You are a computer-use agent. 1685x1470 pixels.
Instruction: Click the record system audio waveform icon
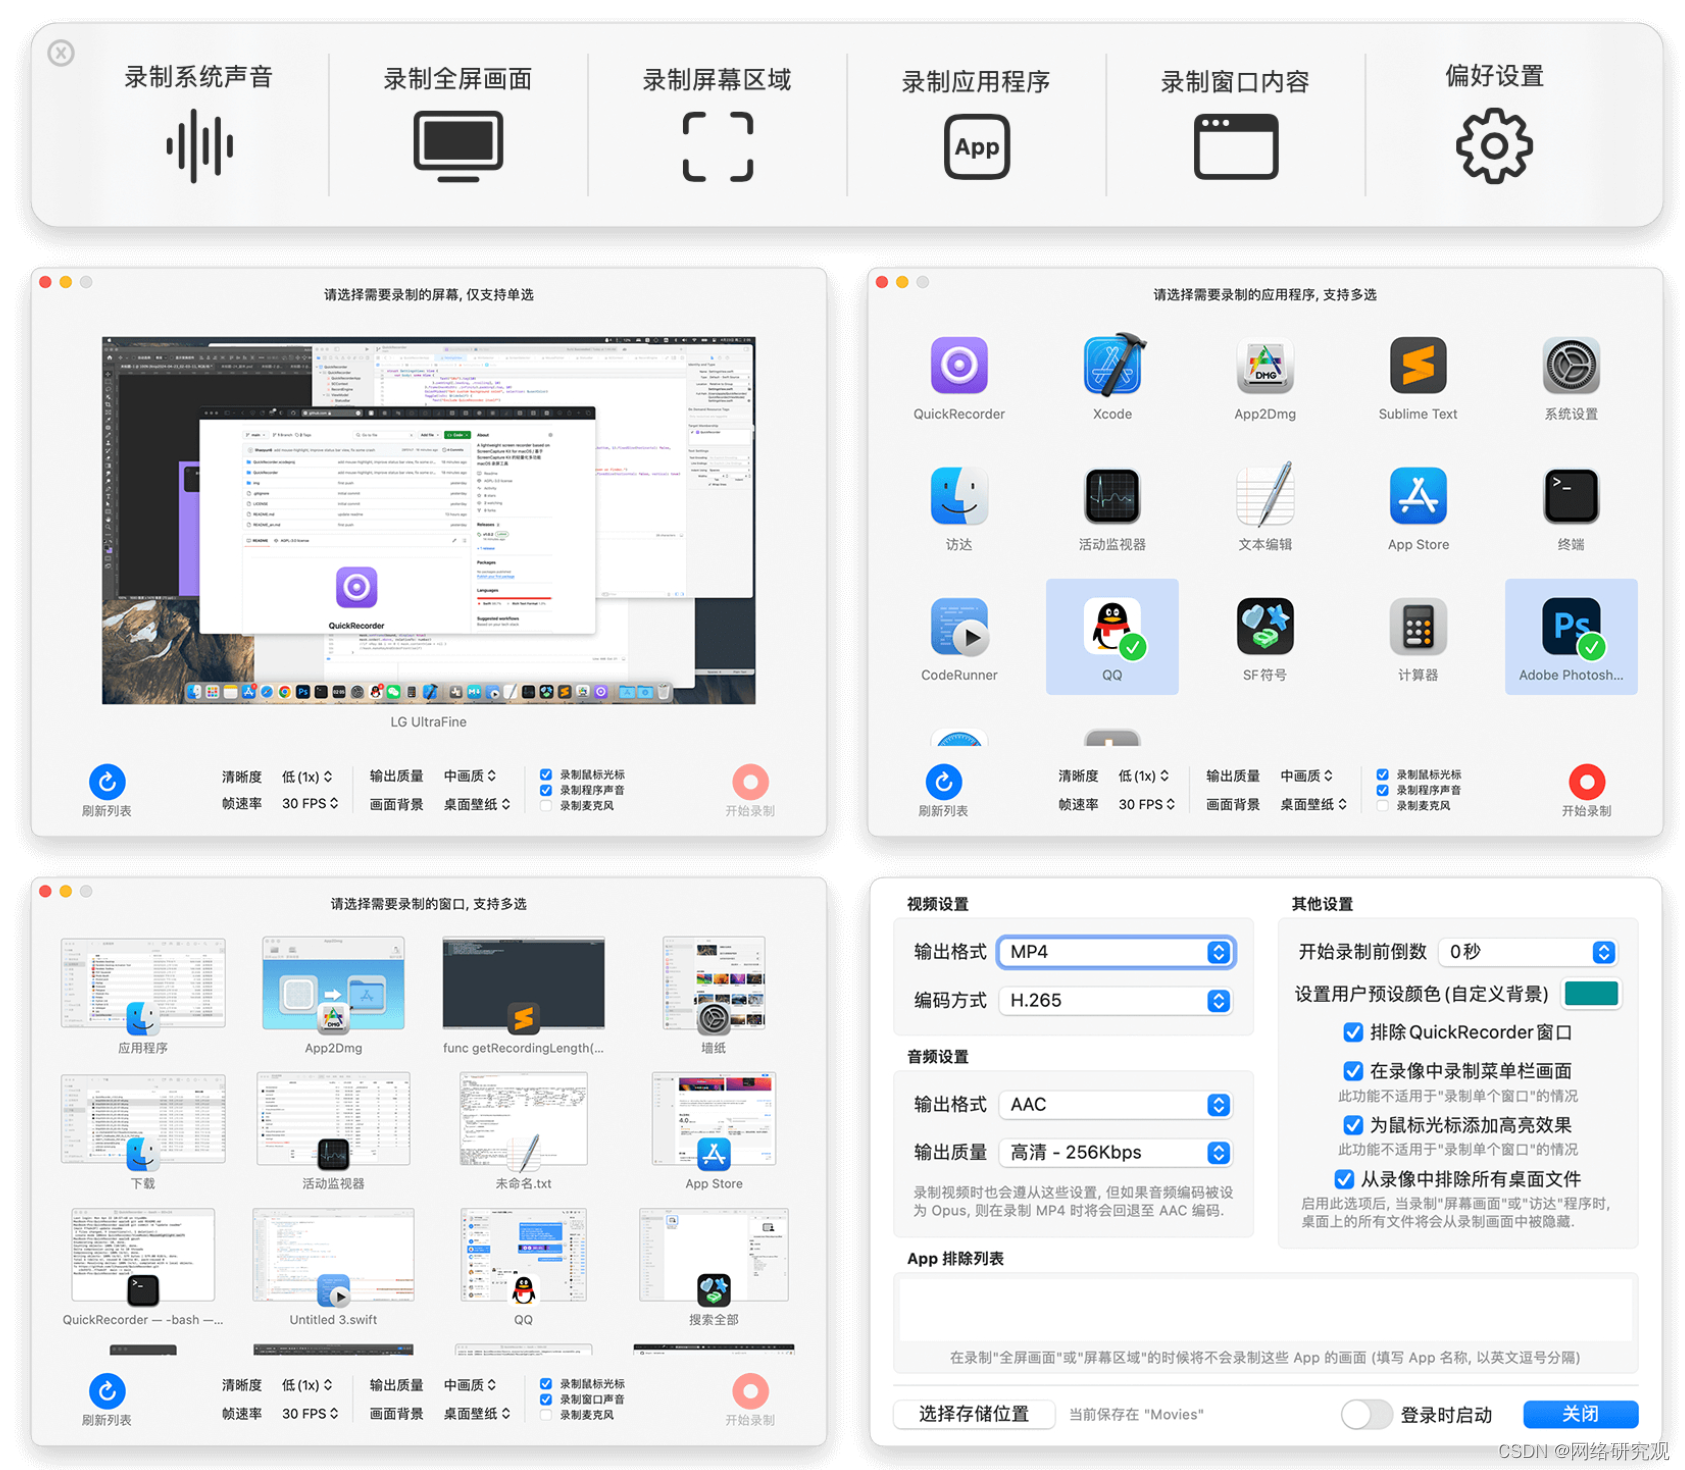[199, 146]
